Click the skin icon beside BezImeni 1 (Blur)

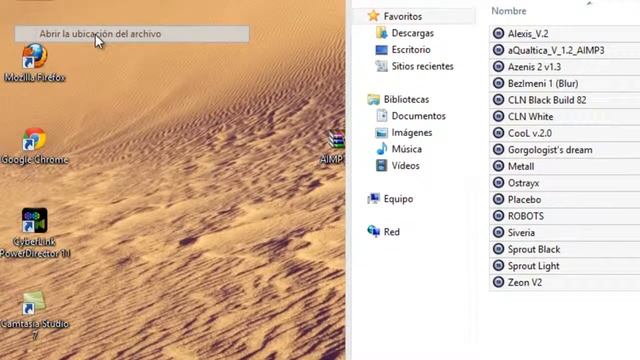click(498, 83)
